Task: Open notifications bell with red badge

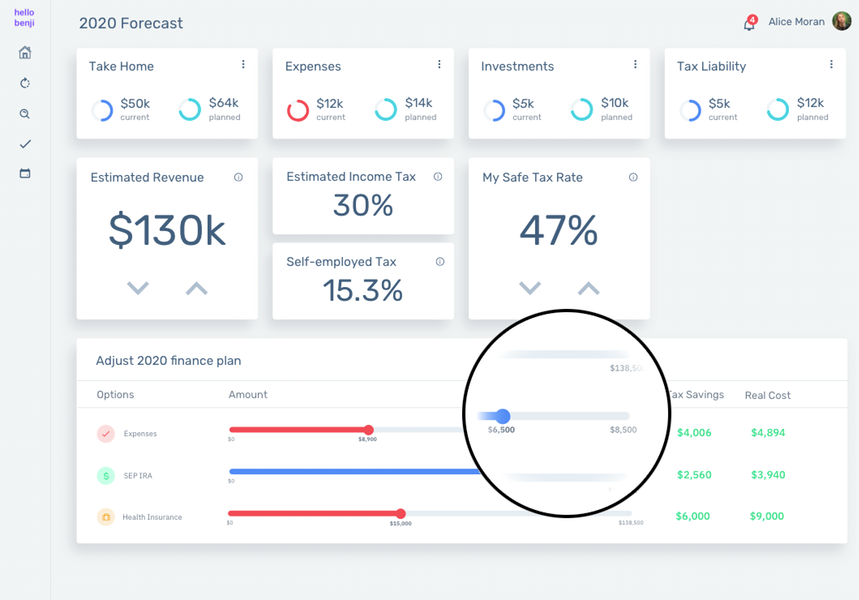Action: pos(749,23)
